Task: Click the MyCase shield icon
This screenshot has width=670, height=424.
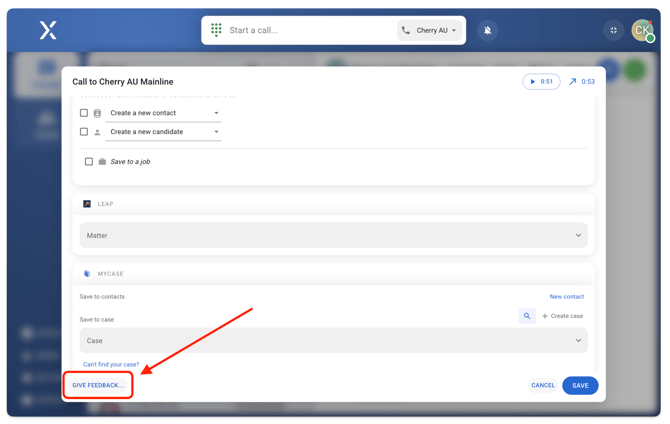Action: (x=87, y=274)
